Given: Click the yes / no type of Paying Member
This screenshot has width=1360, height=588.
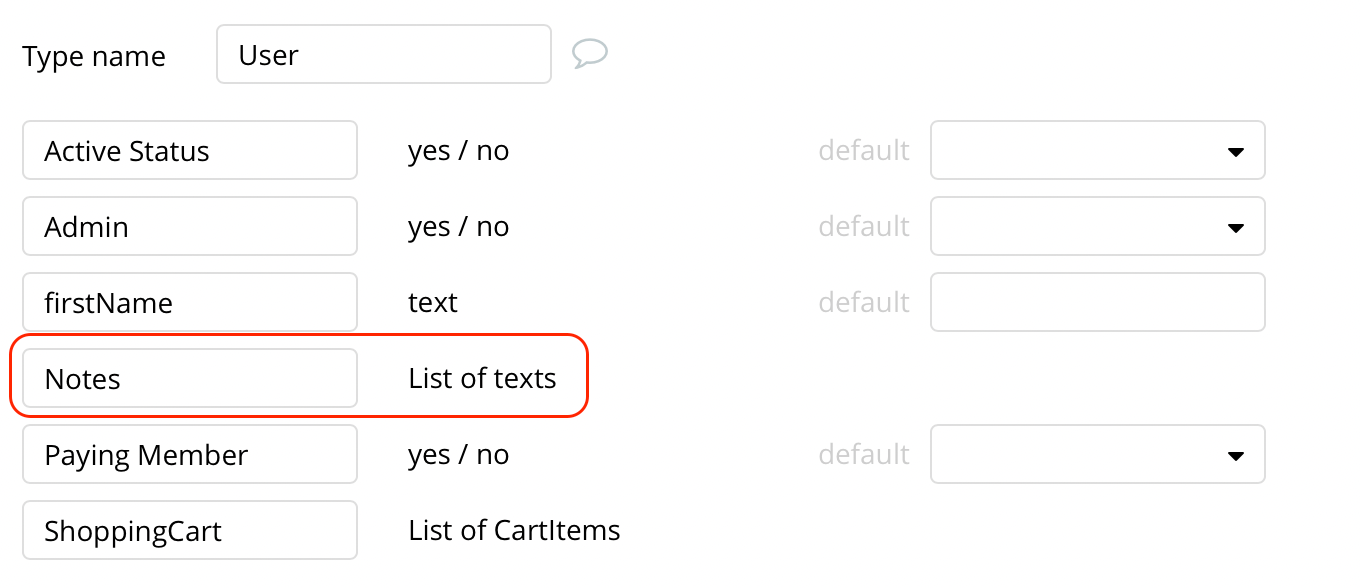Looking at the screenshot, I should pos(458,455).
